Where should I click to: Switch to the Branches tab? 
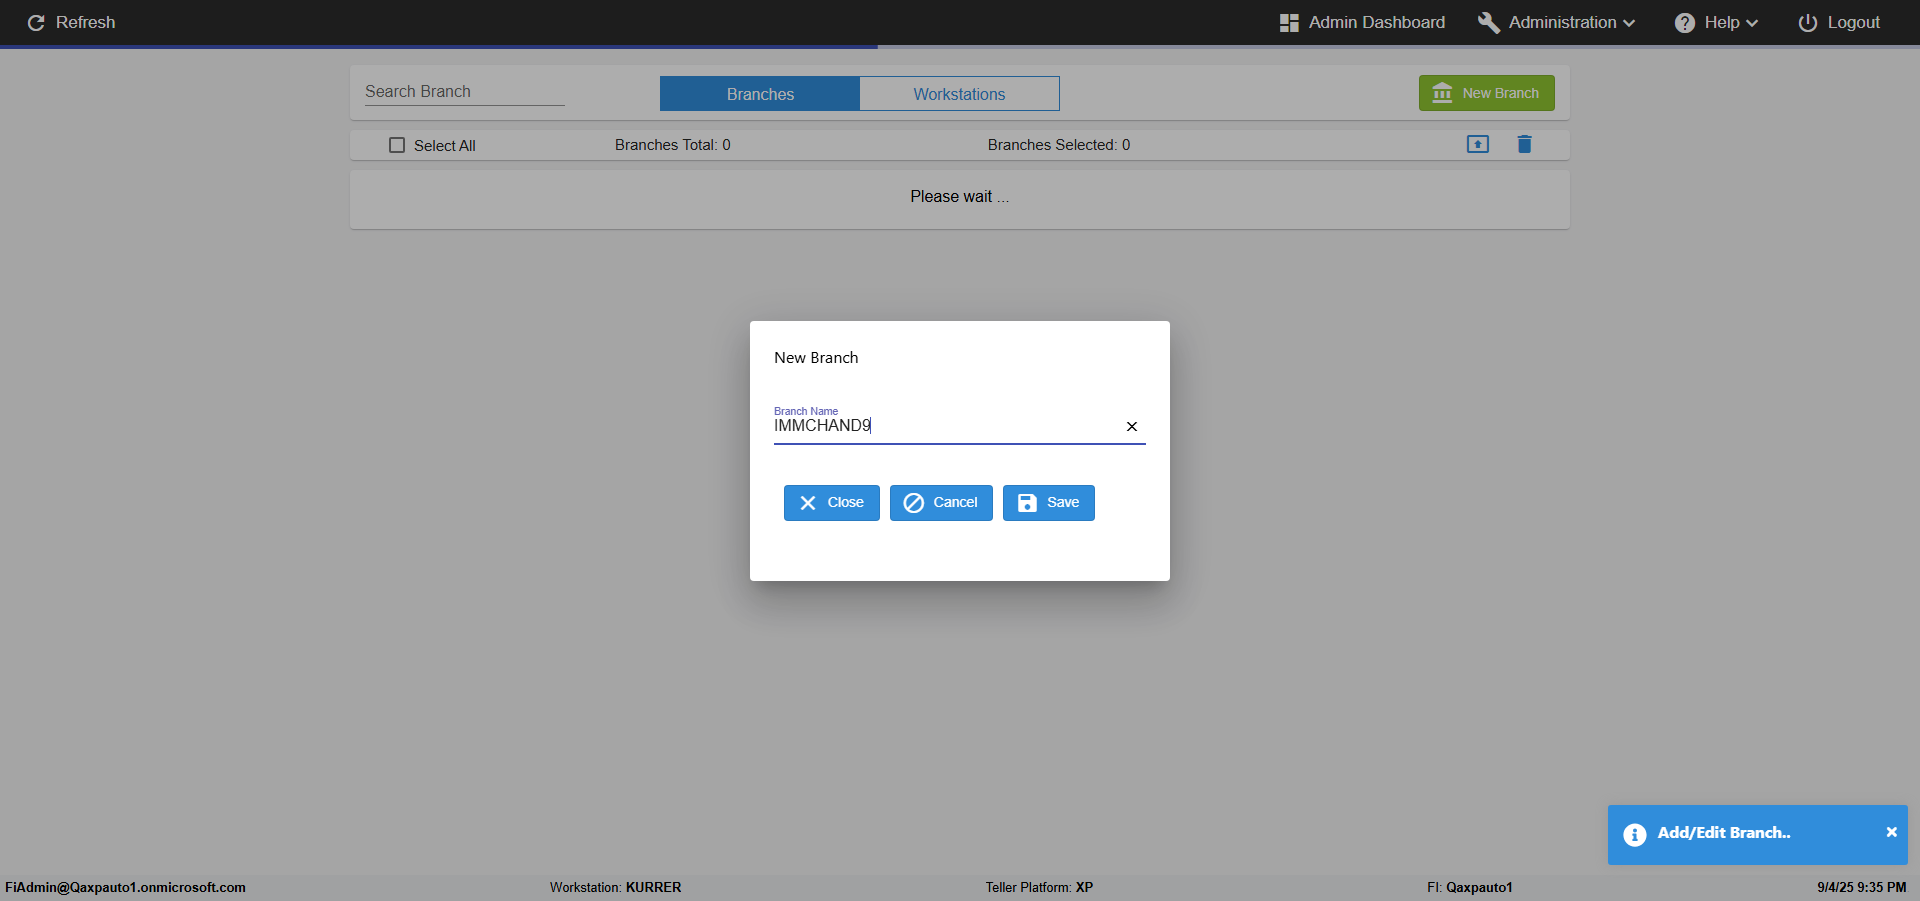(x=760, y=94)
